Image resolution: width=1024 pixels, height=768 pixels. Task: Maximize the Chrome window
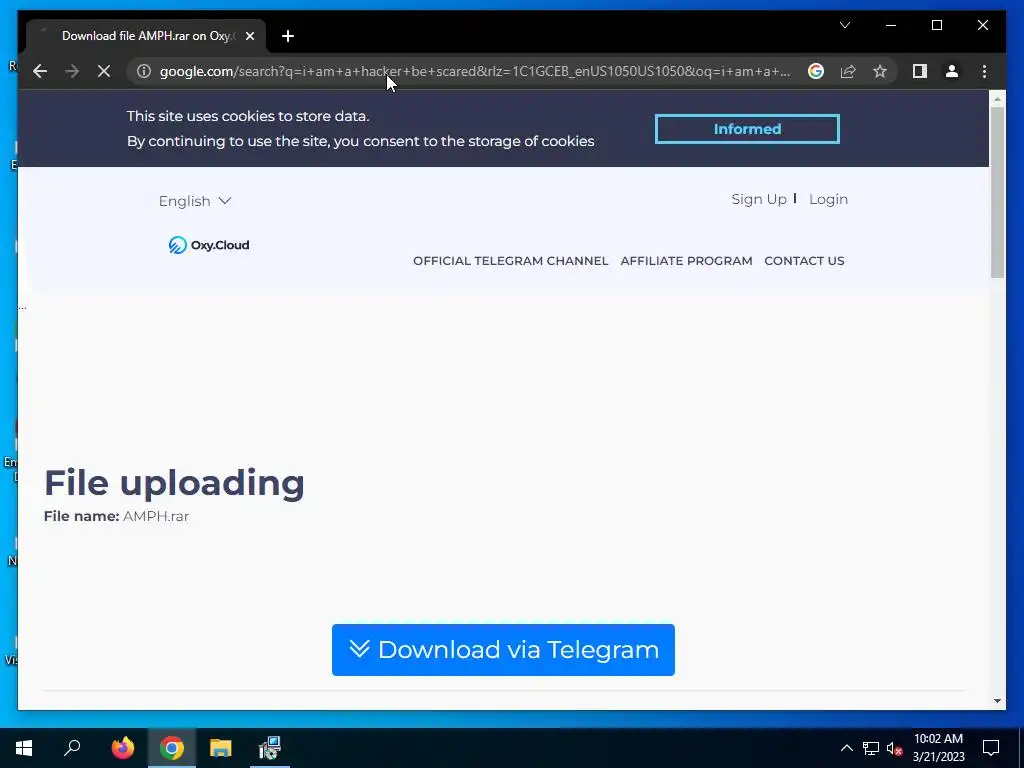(x=936, y=25)
